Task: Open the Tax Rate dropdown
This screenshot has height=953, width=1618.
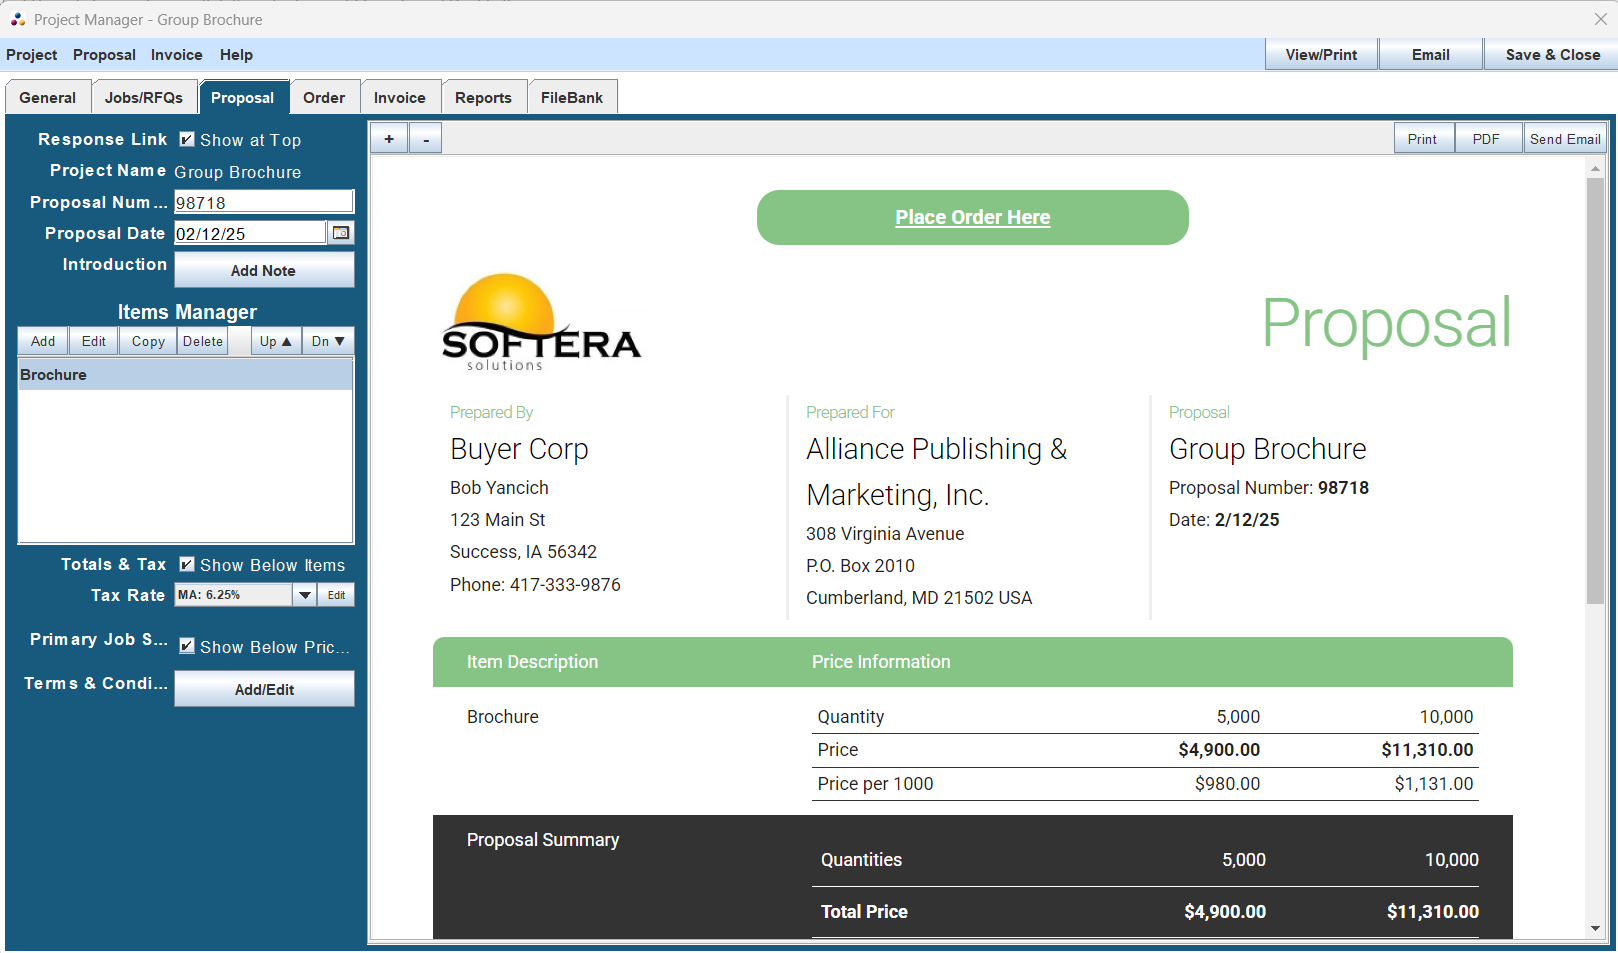Action: click(x=305, y=595)
